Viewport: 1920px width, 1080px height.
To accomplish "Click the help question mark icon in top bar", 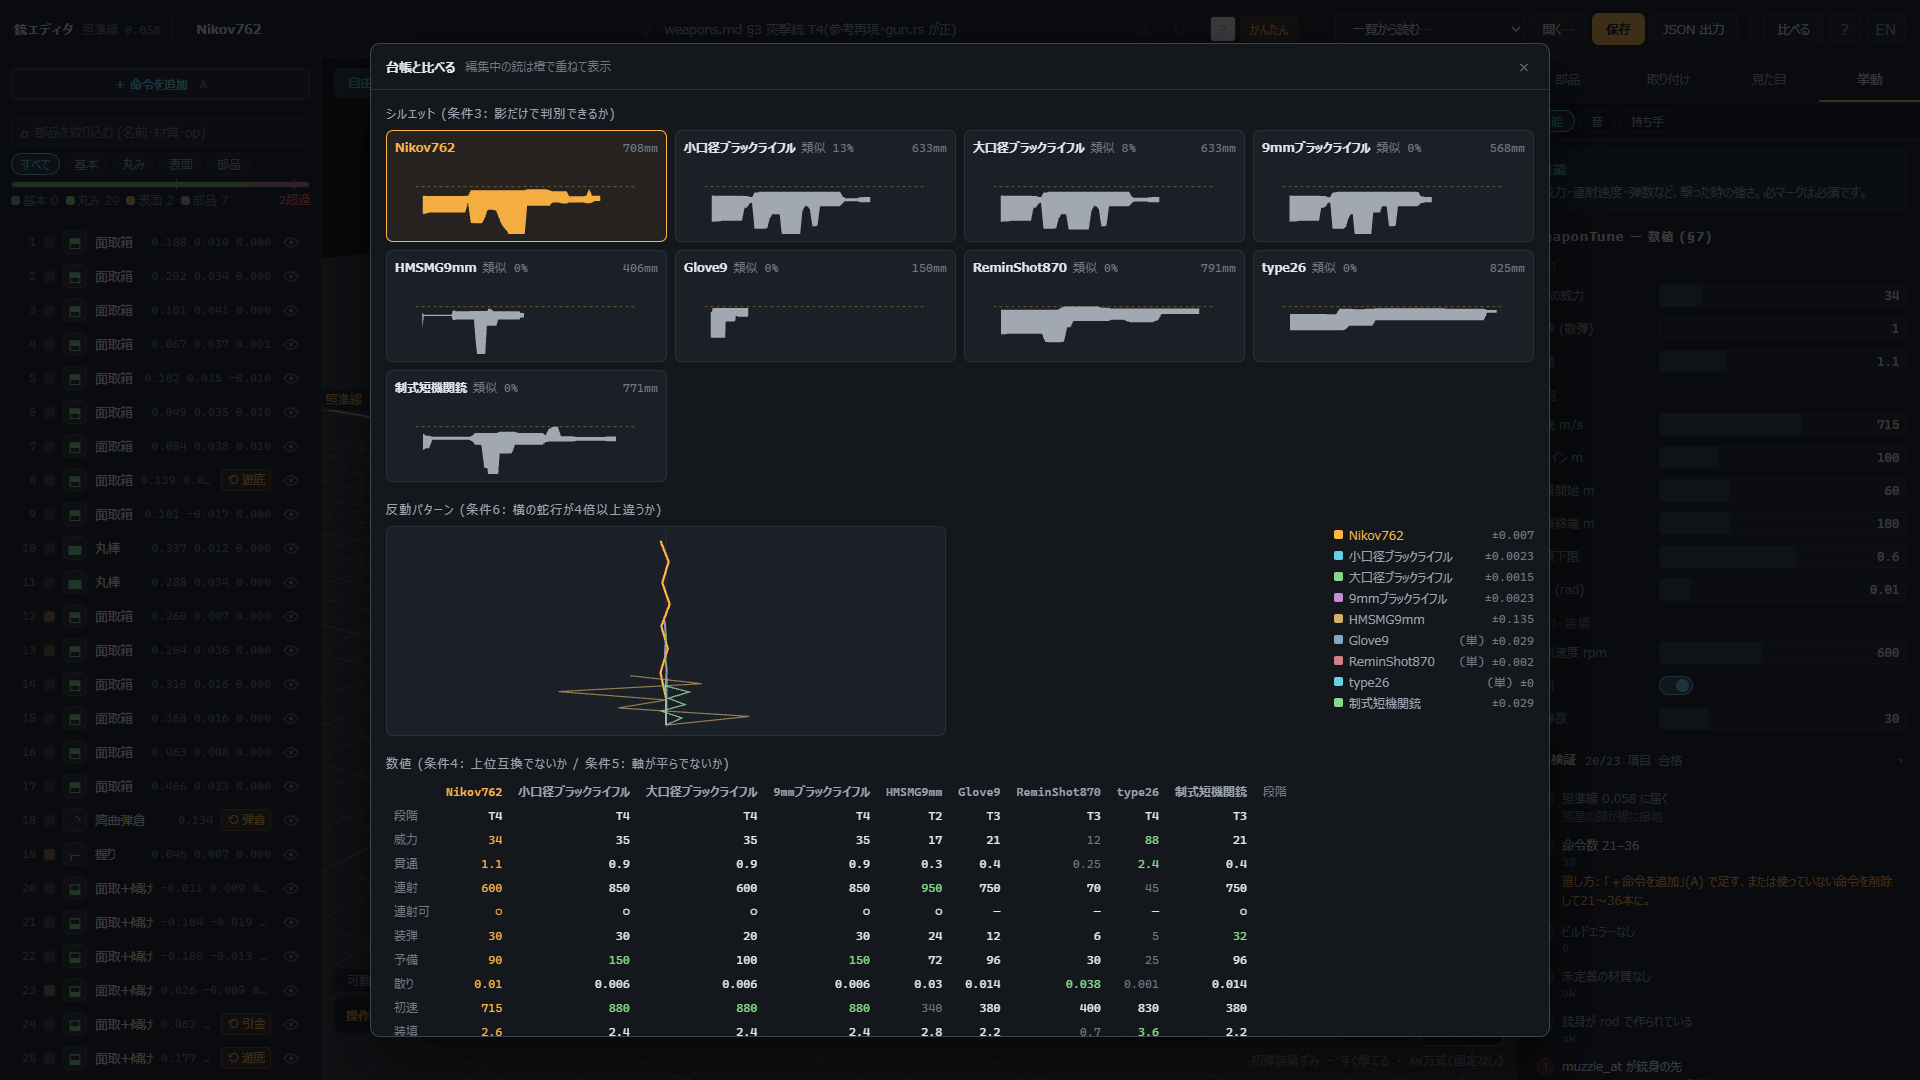I will [1844, 29].
